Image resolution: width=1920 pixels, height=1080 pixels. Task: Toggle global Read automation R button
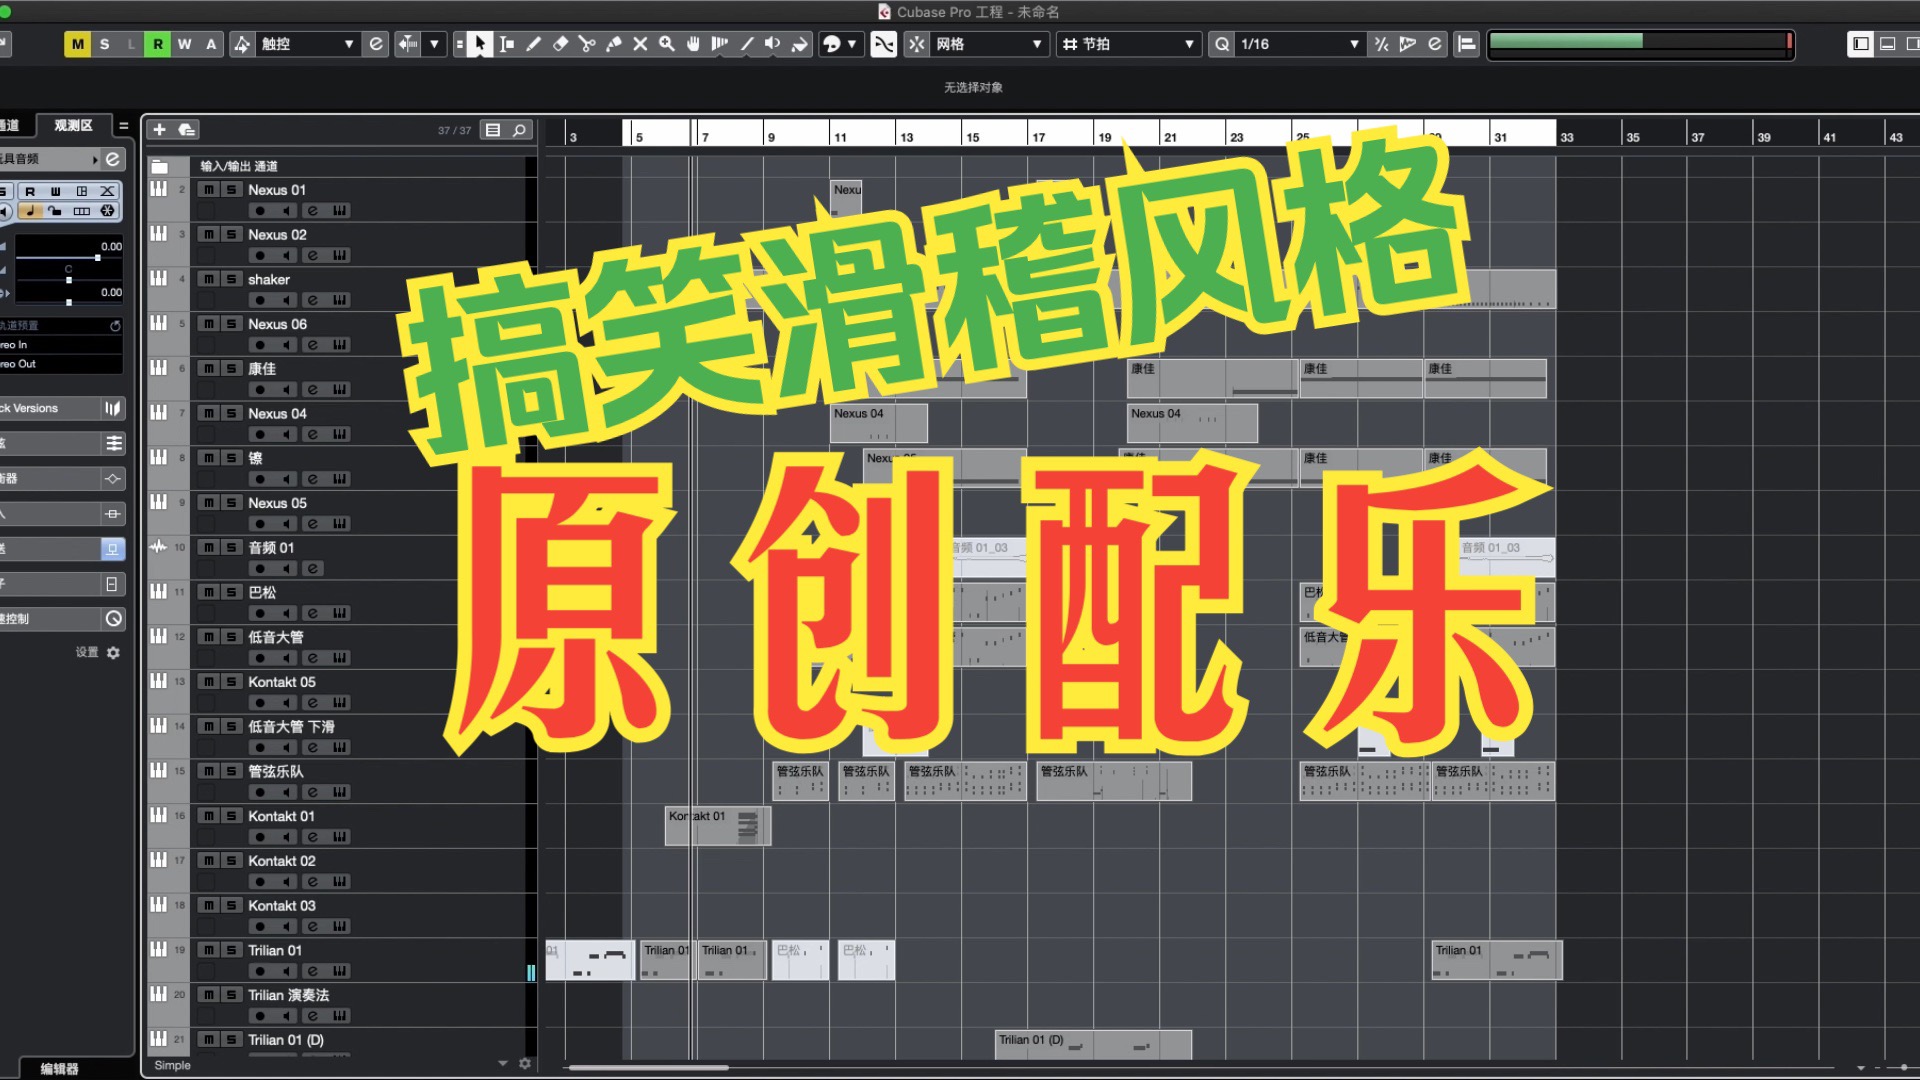tap(157, 44)
